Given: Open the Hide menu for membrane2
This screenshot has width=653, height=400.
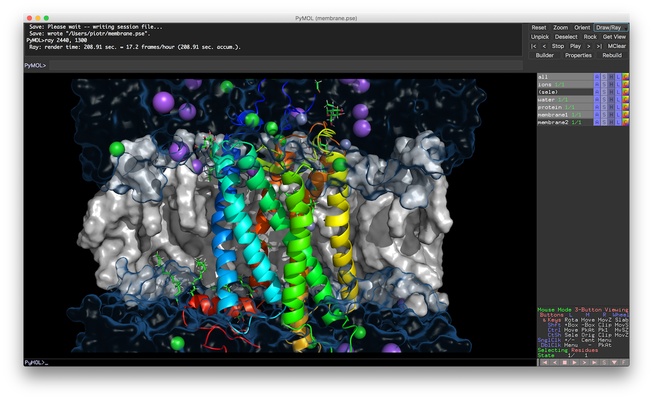Looking at the screenshot, I should coord(611,122).
